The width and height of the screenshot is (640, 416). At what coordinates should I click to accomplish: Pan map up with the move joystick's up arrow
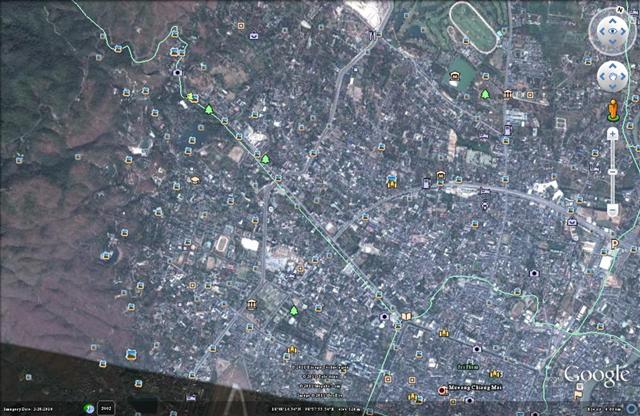pyautogui.click(x=612, y=65)
